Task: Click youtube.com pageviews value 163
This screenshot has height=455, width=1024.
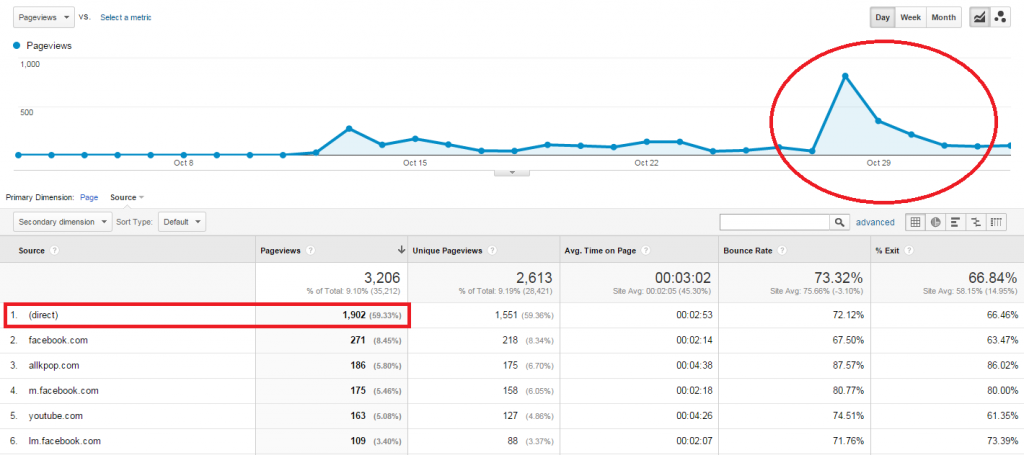Action: pos(359,416)
